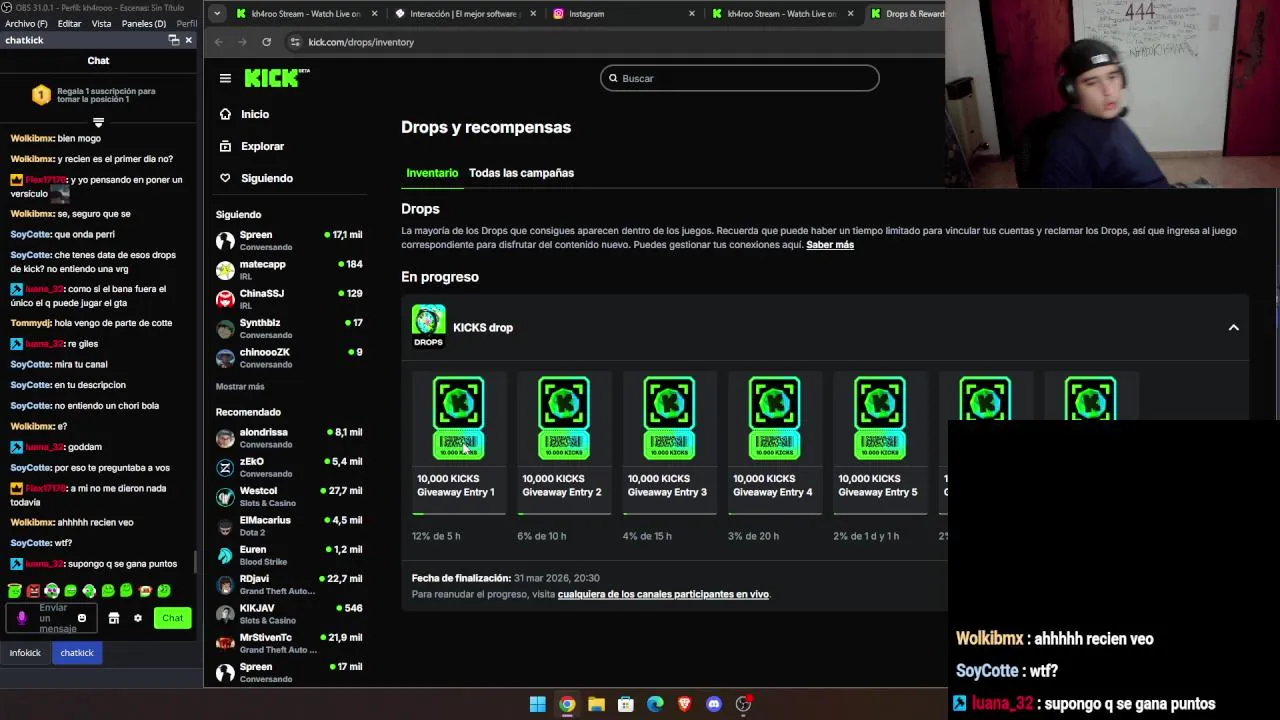Pick the red angry emote

tap(33, 591)
